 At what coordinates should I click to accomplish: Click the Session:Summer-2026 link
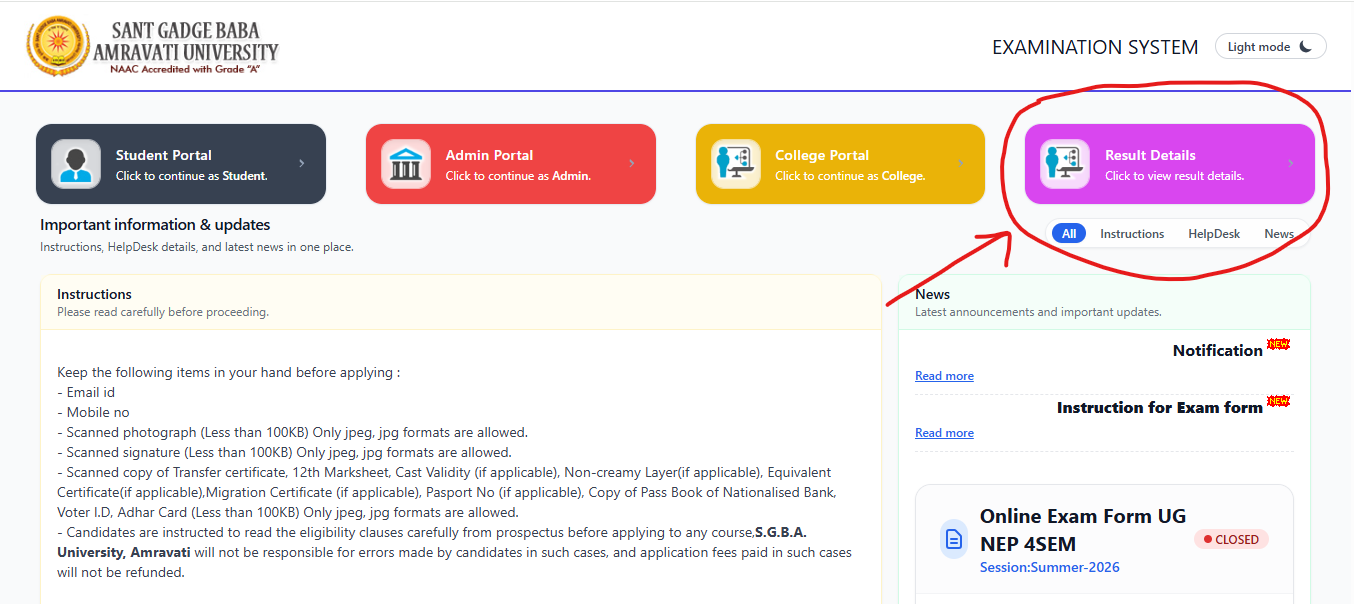[x=1050, y=567]
